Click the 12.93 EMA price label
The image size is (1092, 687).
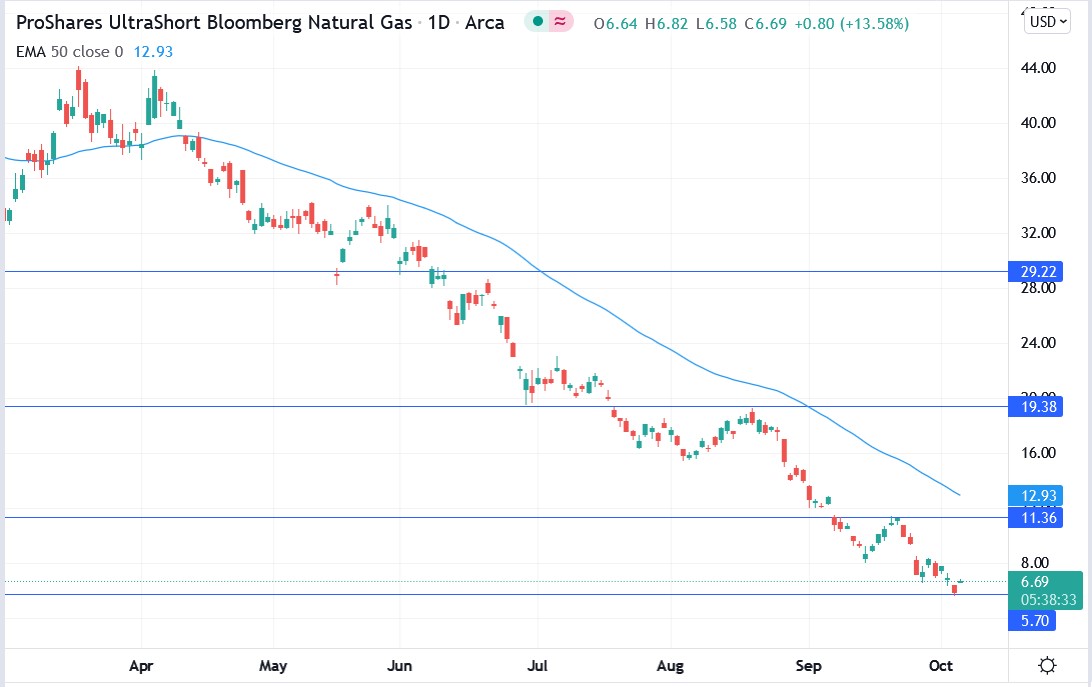1036,495
